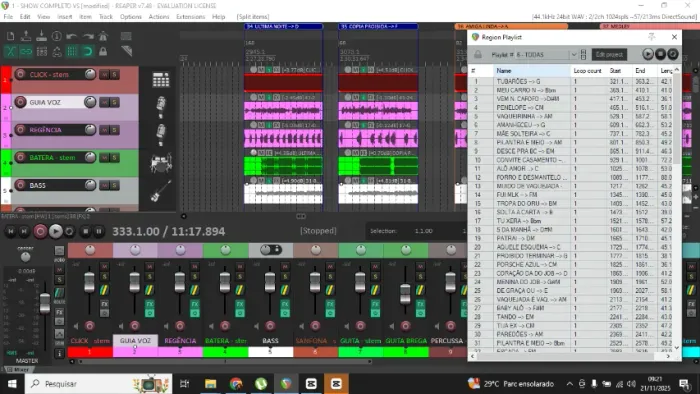700x394 pixels.
Task: Mute master track in mixer
Action: coord(59,270)
